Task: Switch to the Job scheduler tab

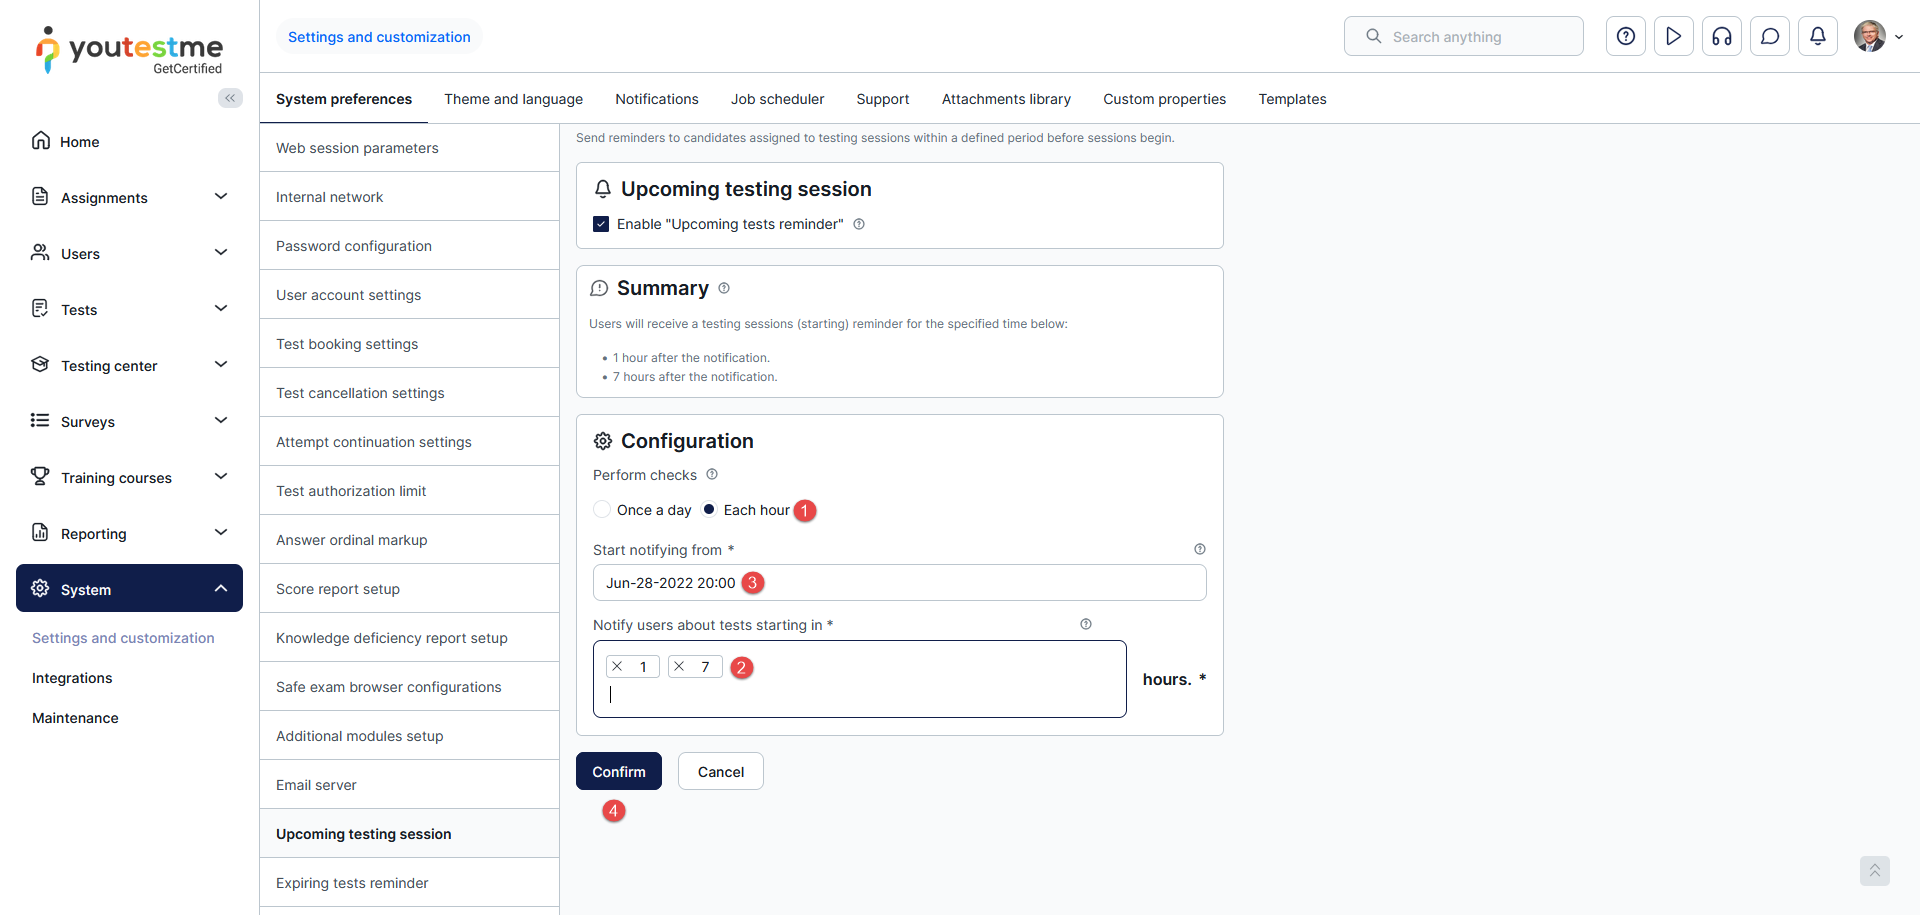Action: point(777,99)
